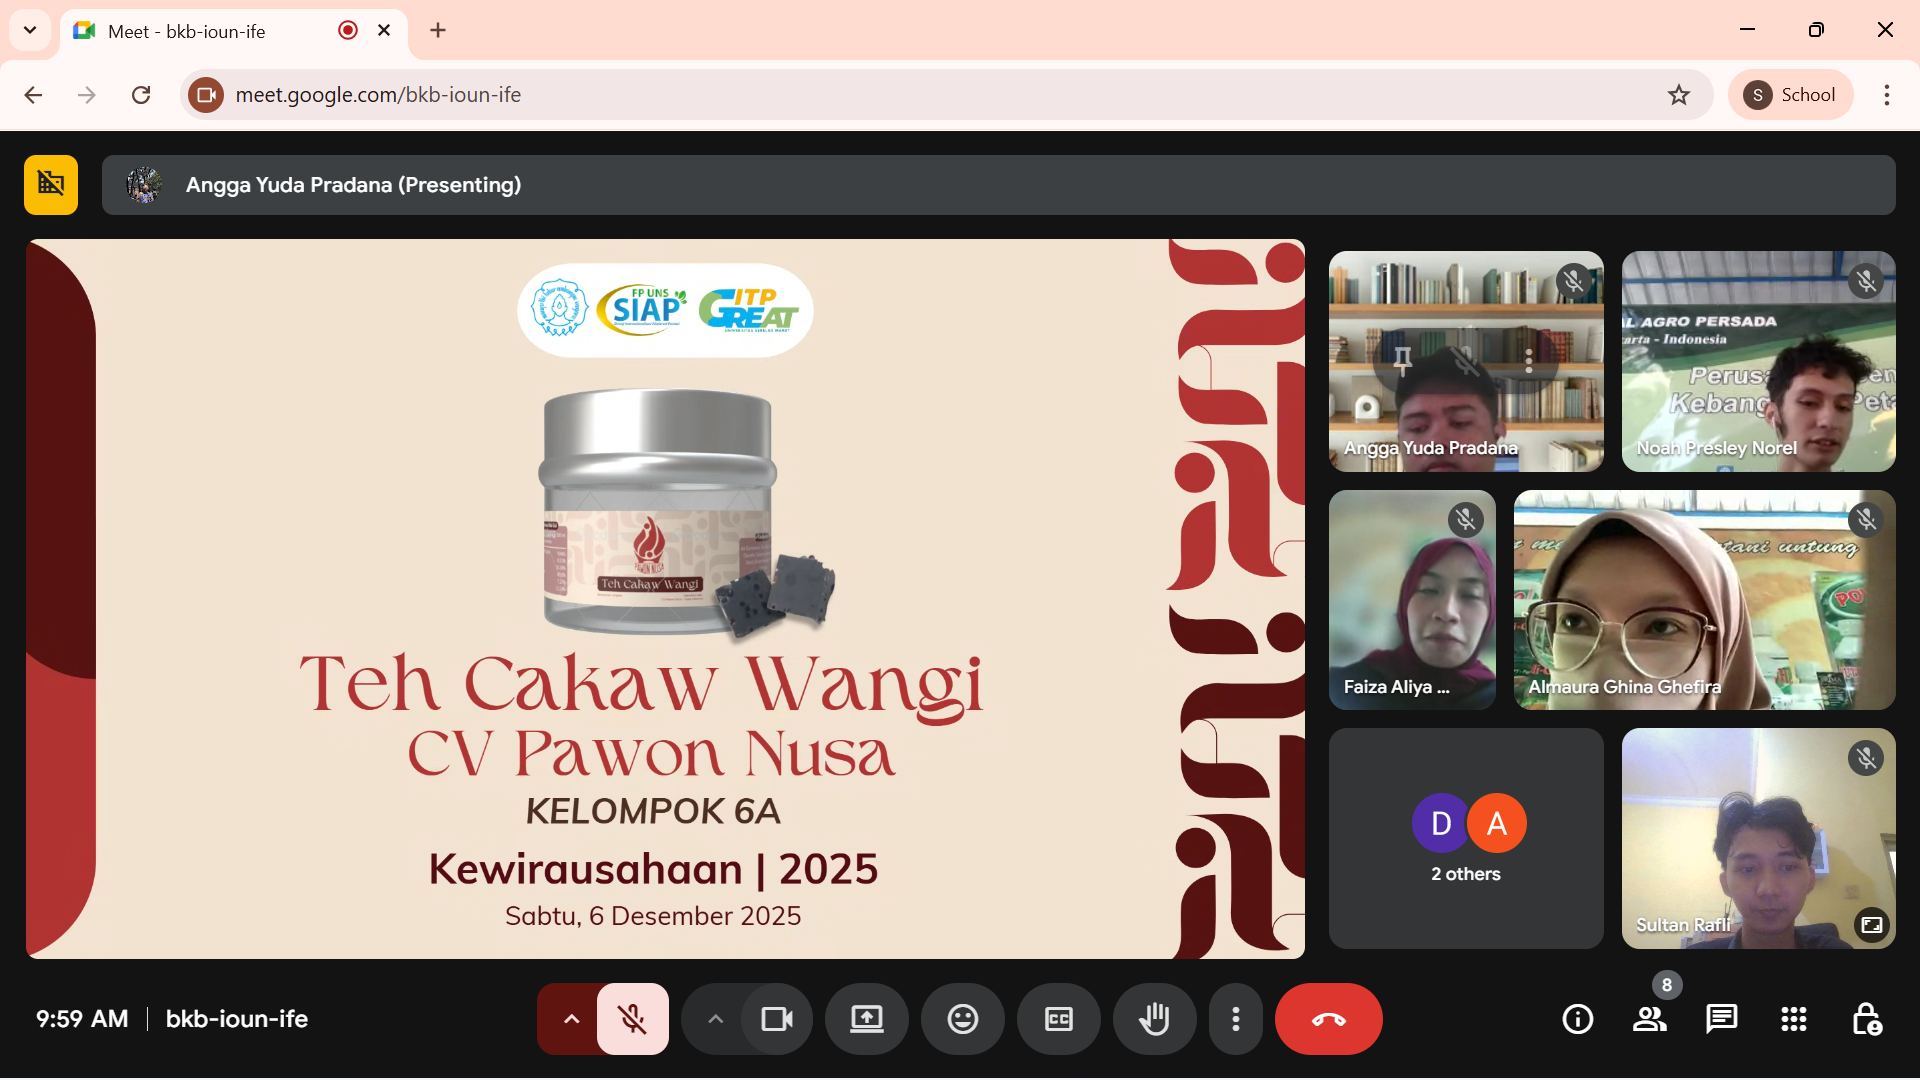Focus the meet.google.com address bar

pos(946,95)
